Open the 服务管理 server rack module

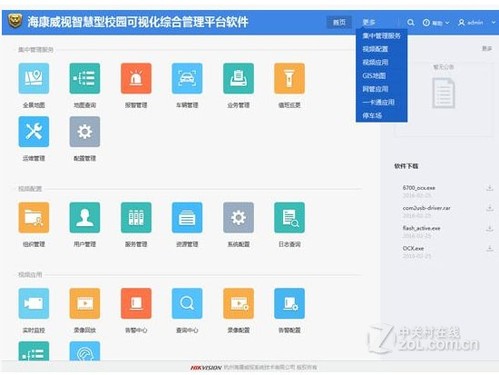click(136, 217)
